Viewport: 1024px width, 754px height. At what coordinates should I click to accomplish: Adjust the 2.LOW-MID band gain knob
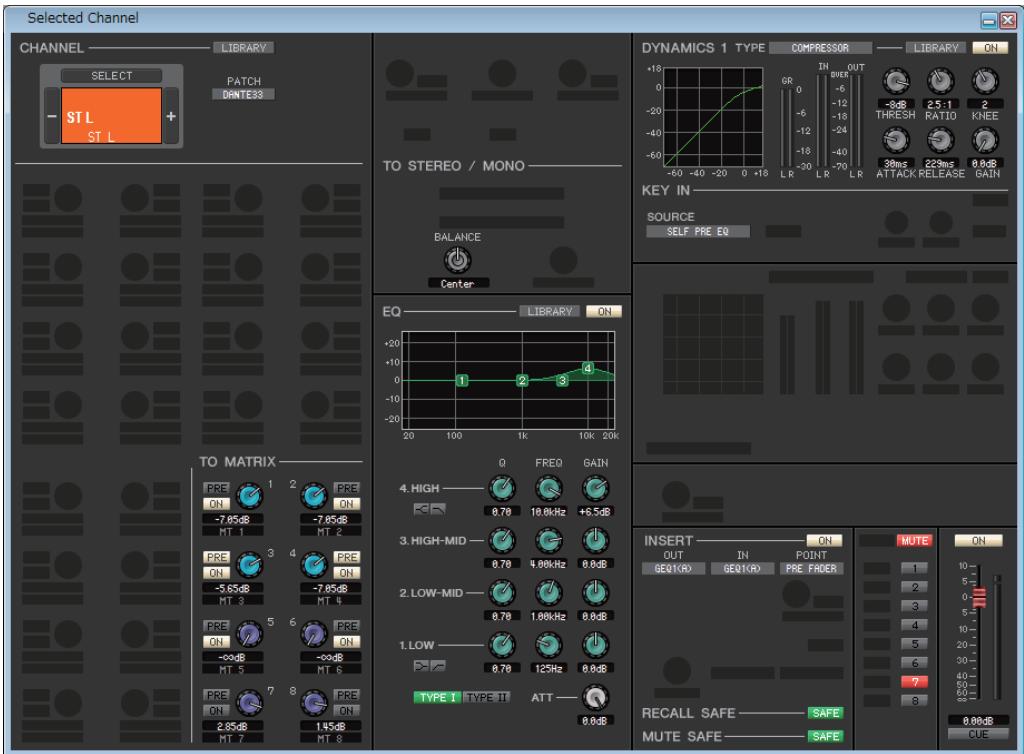click(595, 593)
